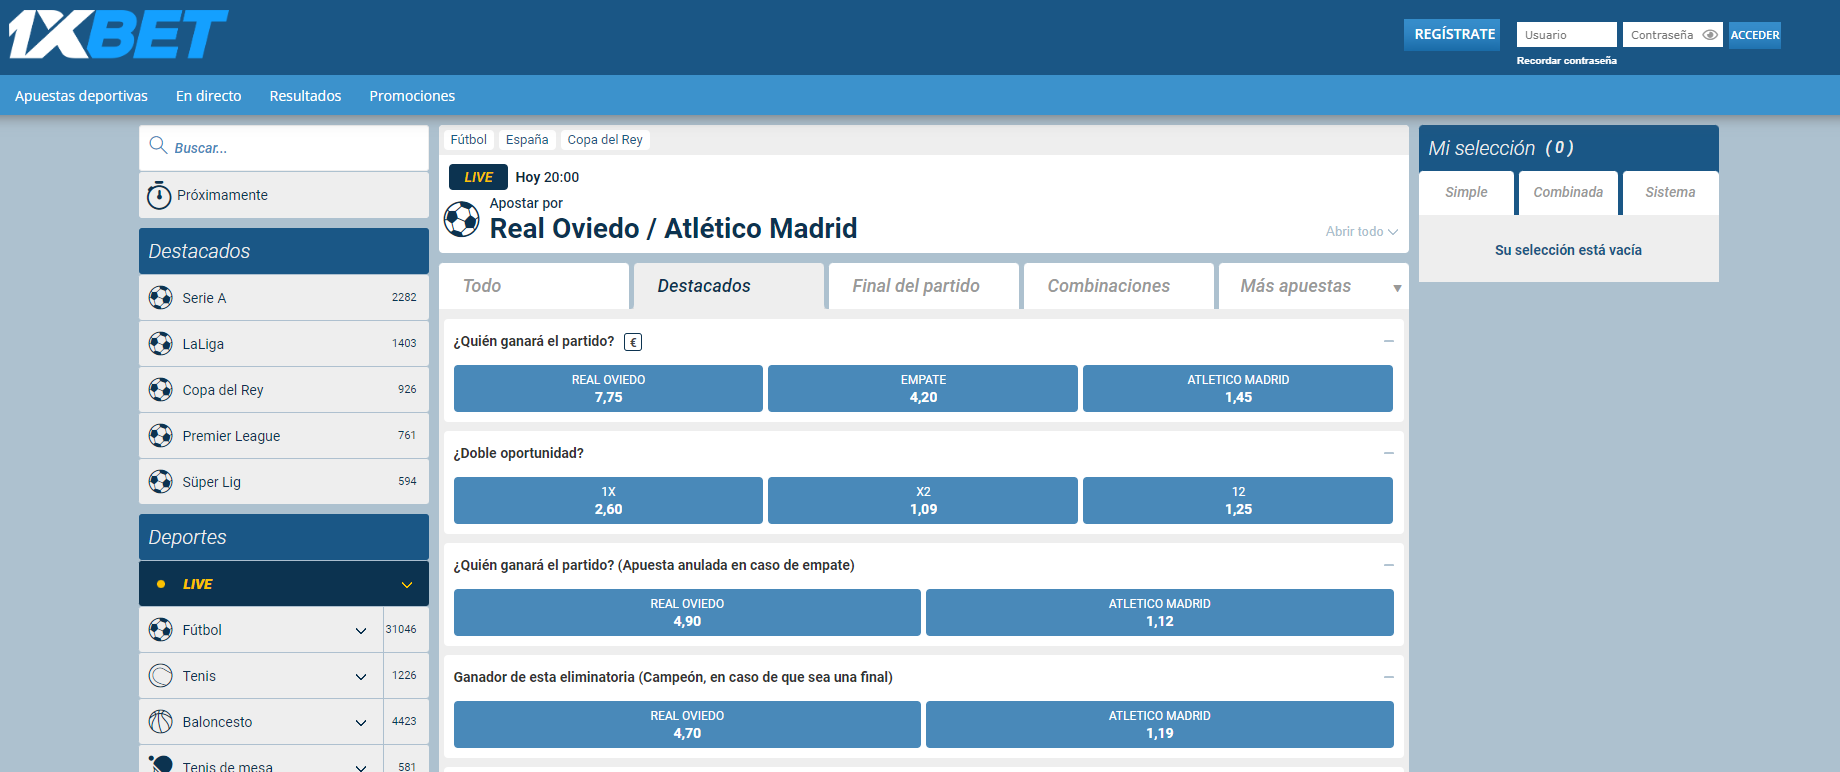
Task: Click the Baloncesto count 4423
Action: (x=404, y=721)
